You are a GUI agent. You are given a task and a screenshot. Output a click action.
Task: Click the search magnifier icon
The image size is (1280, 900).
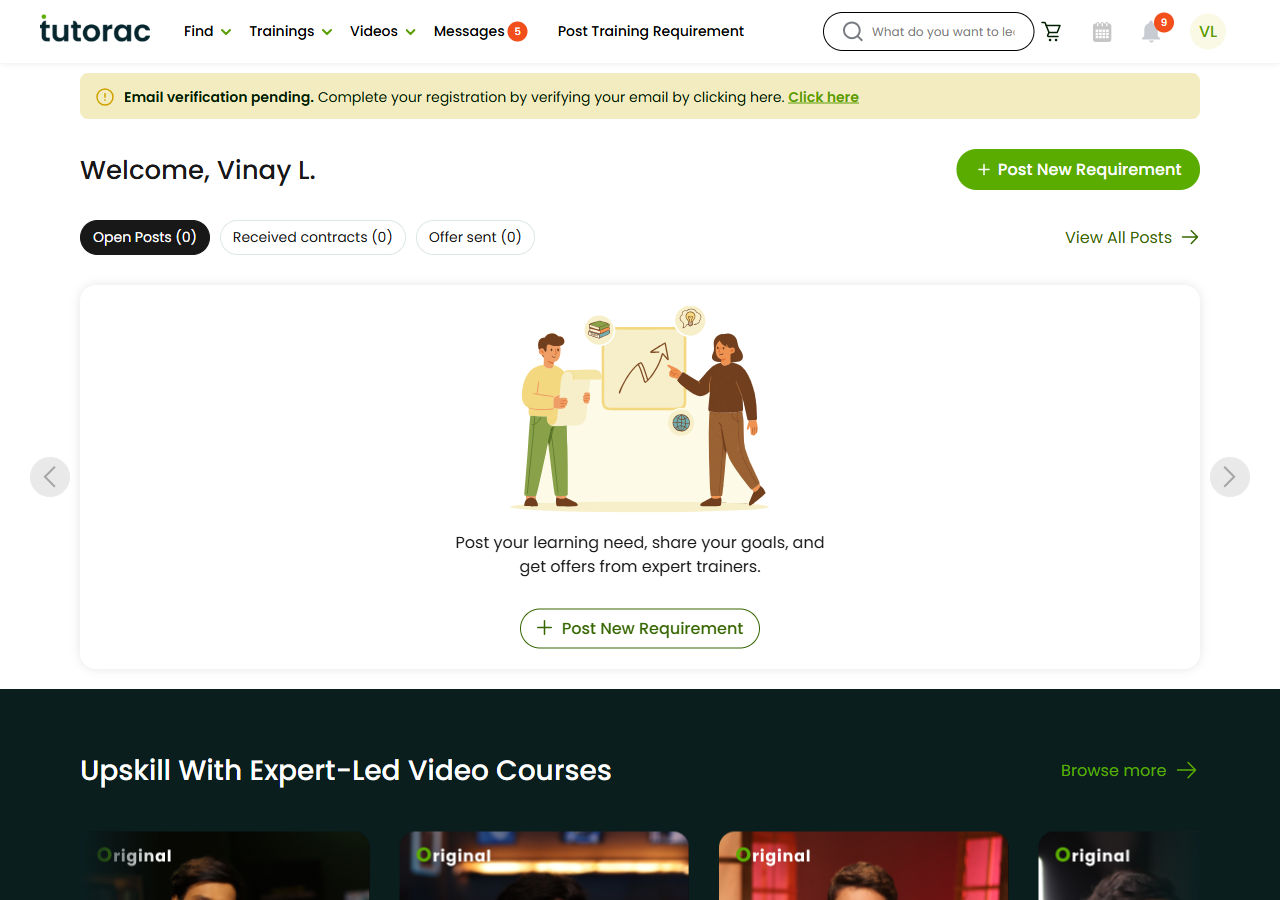pos(852,32)
